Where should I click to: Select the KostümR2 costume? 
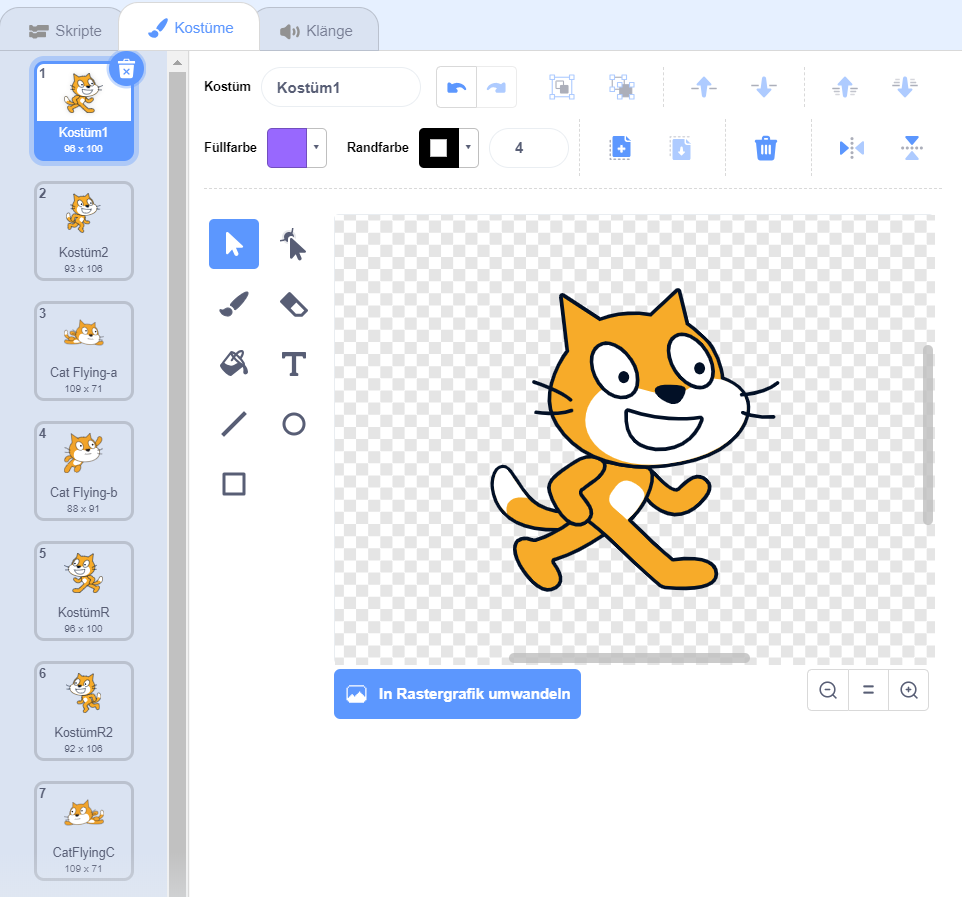(83, 710)
